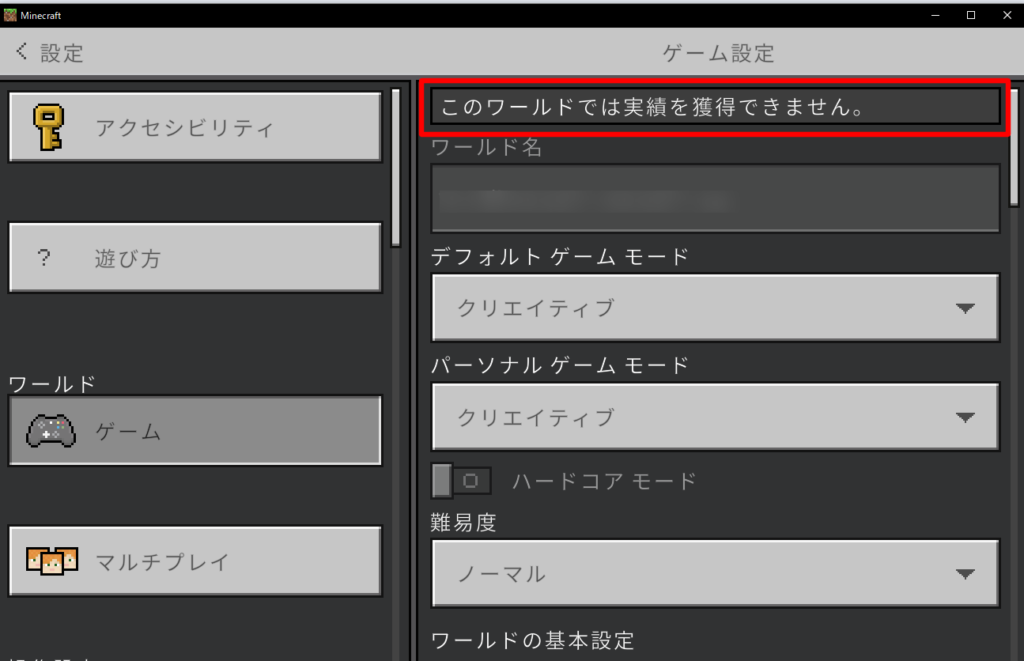The height and width of the screenshot is (661, 1024).
Task: Click the back arrow chevron next to 設定
Action: (x=22, y=52)
